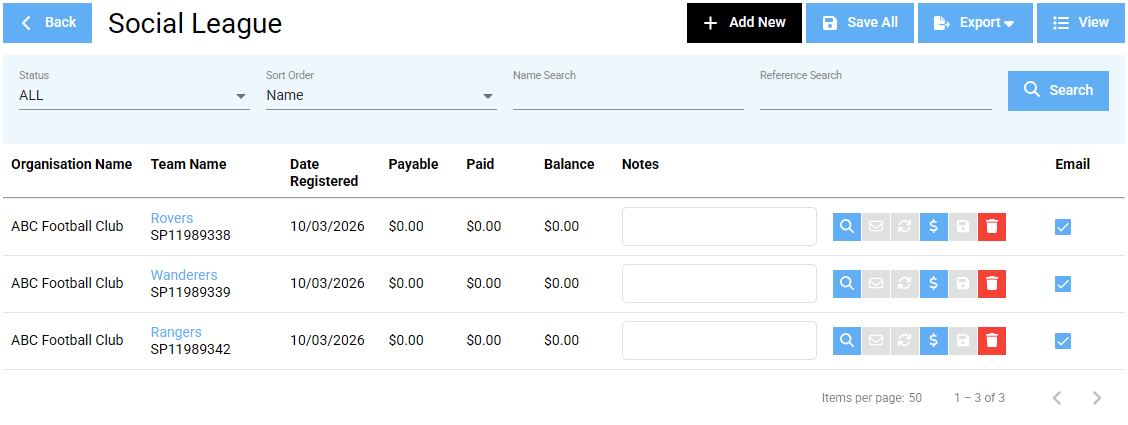The image size is (1128, 425).
Task: Open the dollar payment icon for Rangers
Action: [x=934, y=341]
